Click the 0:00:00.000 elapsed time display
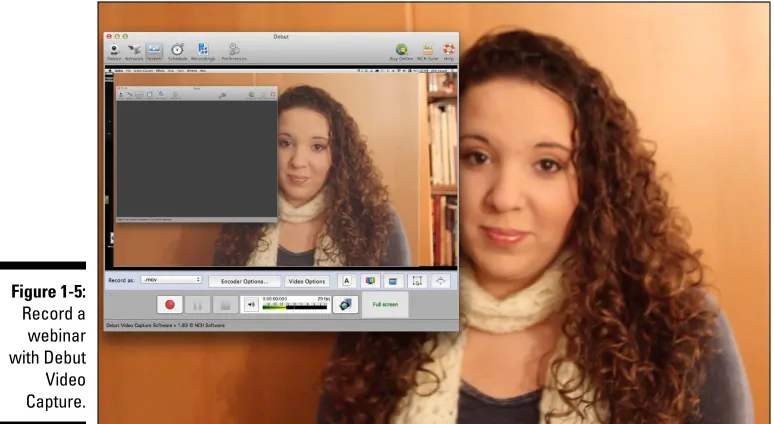This screenshot has width=774, height=424. (x=274, y=299)
